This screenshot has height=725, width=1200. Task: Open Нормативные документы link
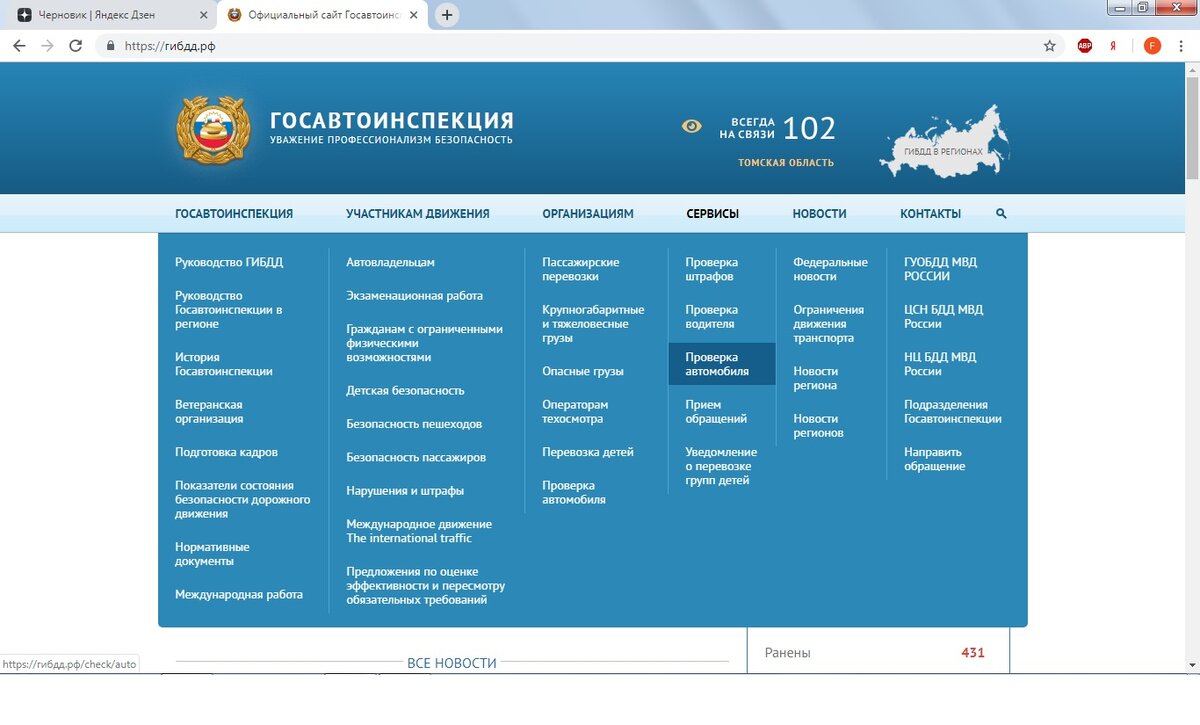tap(212, 554)
